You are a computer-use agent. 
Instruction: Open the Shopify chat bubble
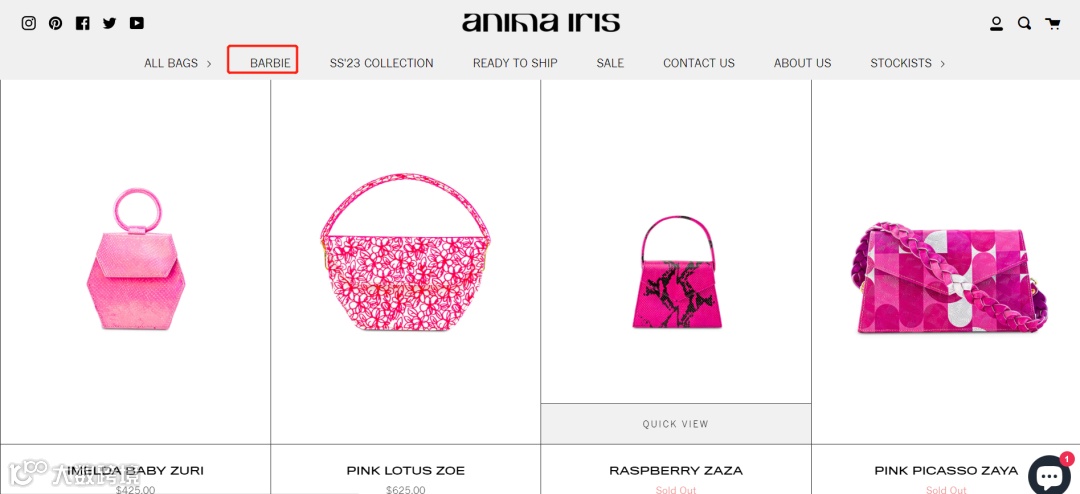coord(1049,475)
